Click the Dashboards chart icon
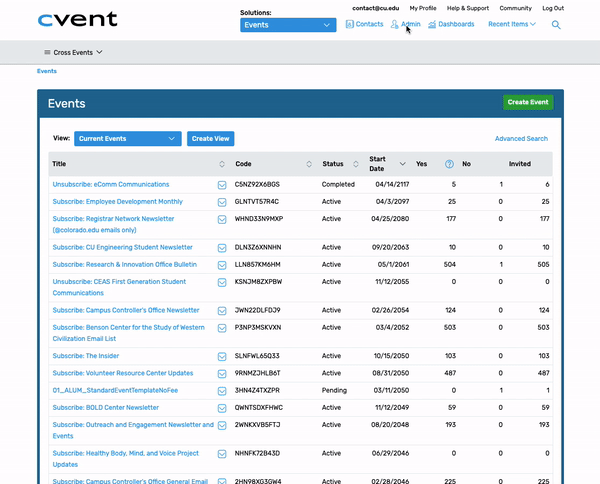Viewport: 600px width, 484px height. click(432, 24)
